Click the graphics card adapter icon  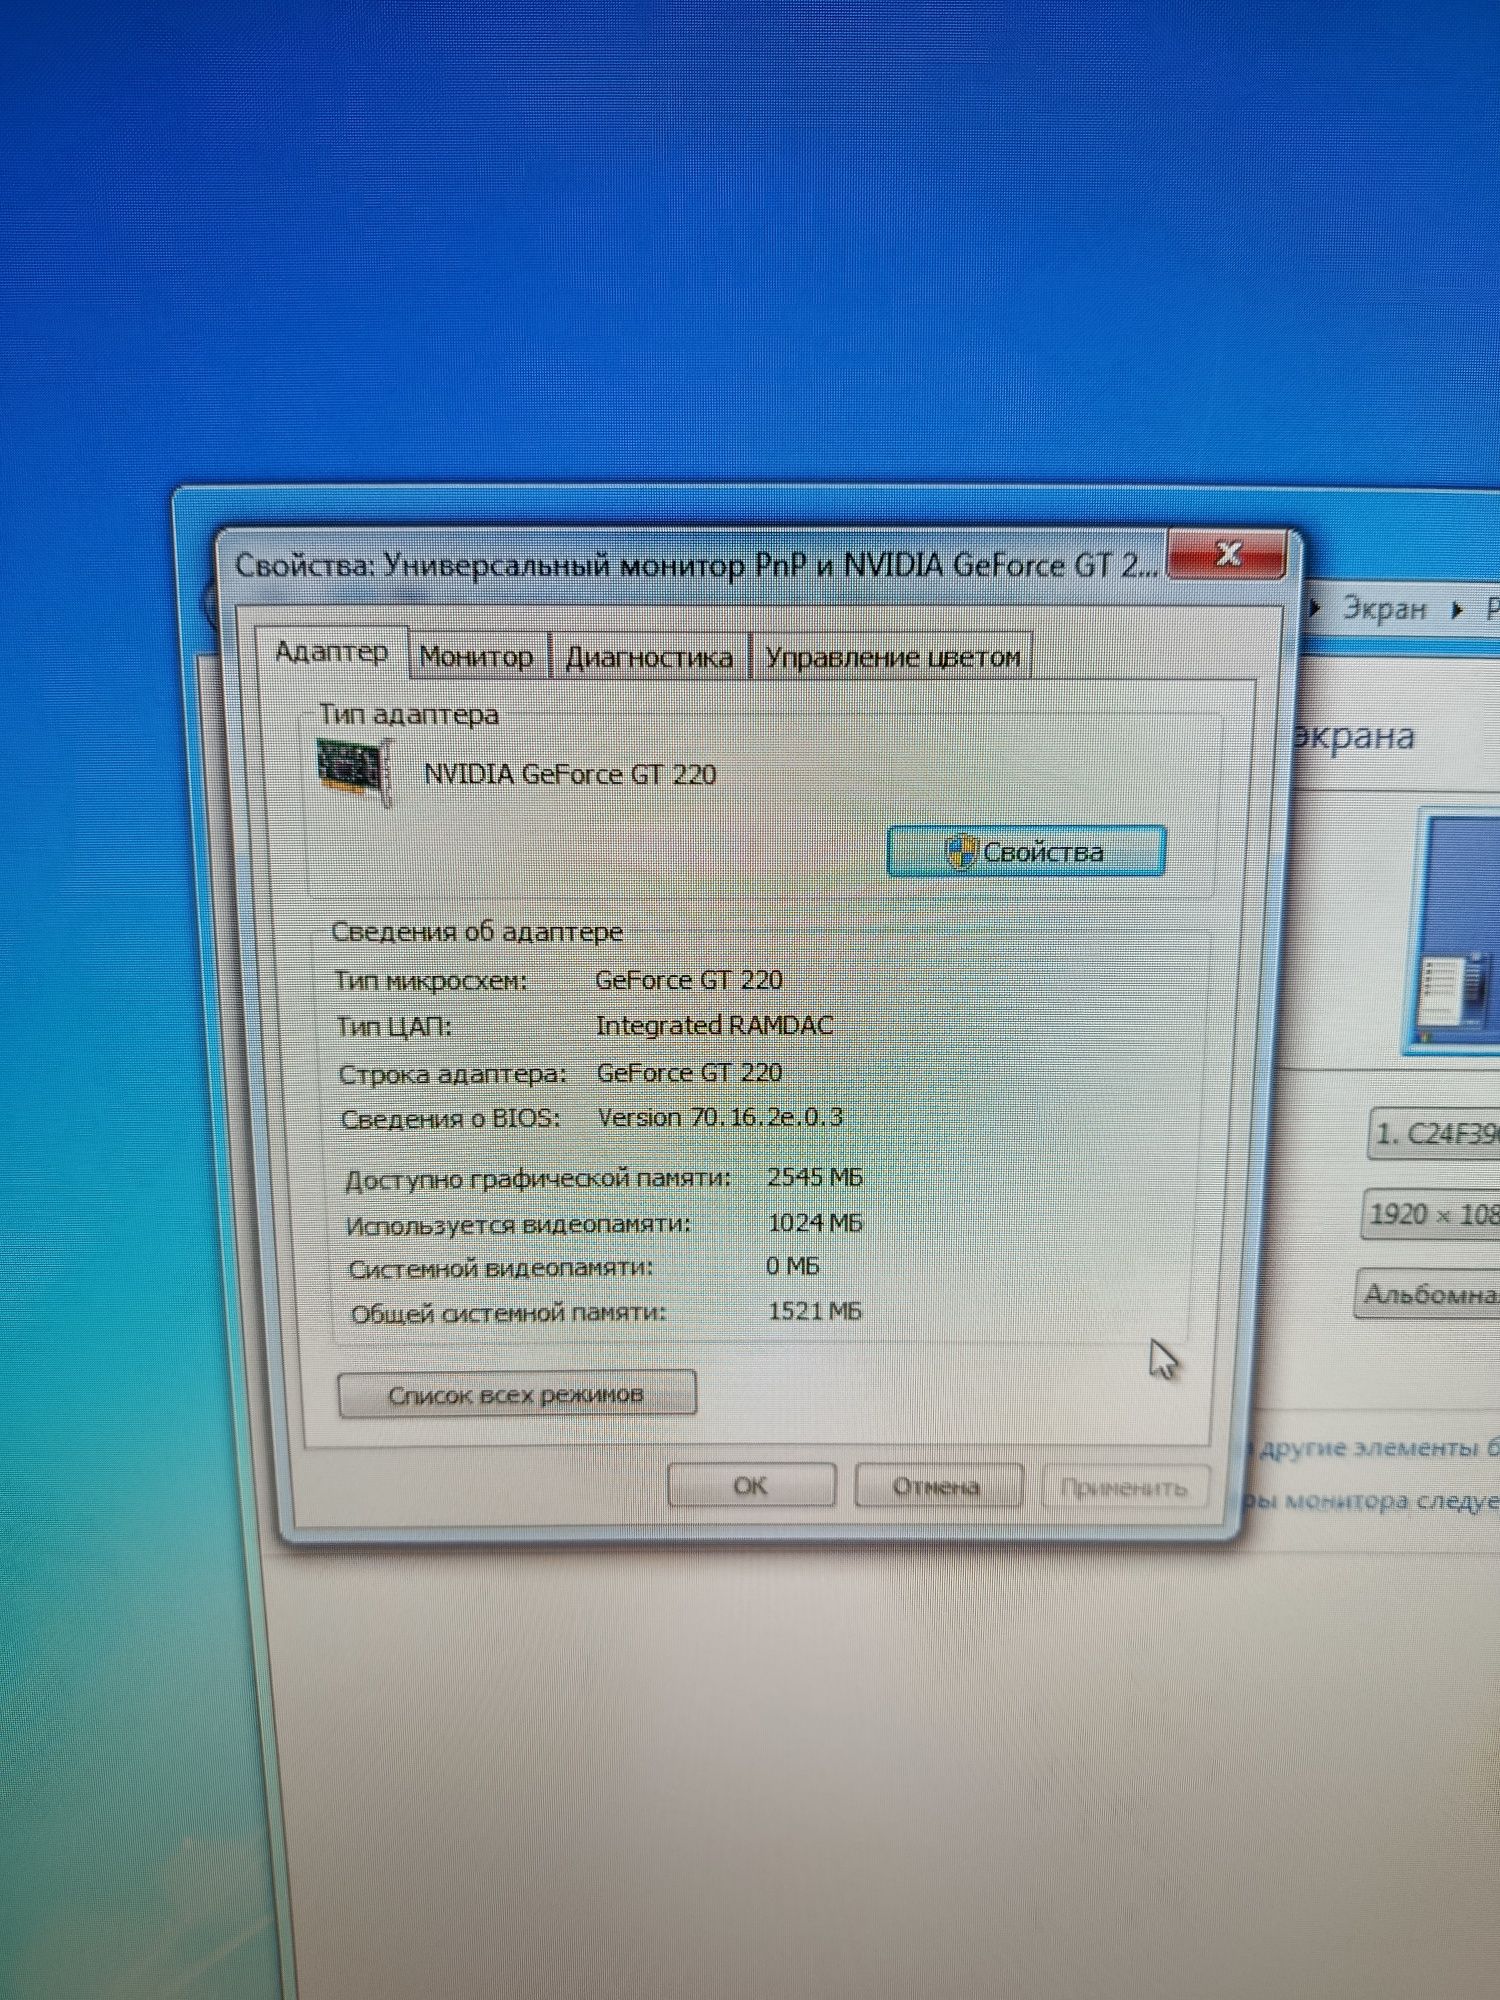[x=355, y=770]
